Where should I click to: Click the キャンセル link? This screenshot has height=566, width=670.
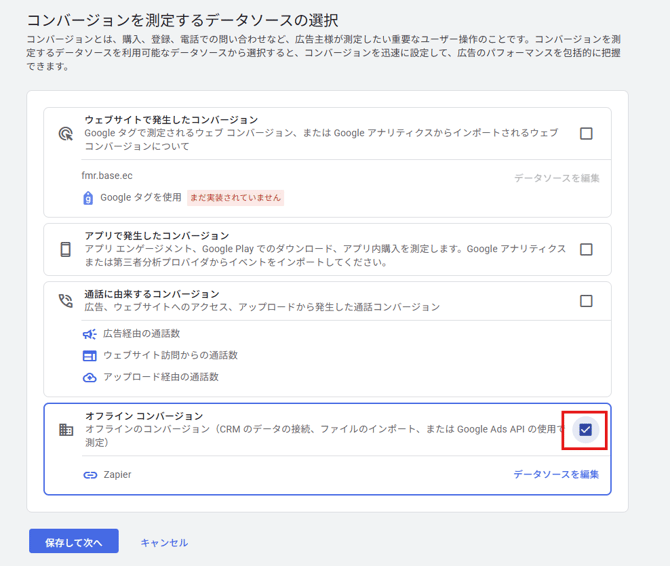[x=165, y=543]
